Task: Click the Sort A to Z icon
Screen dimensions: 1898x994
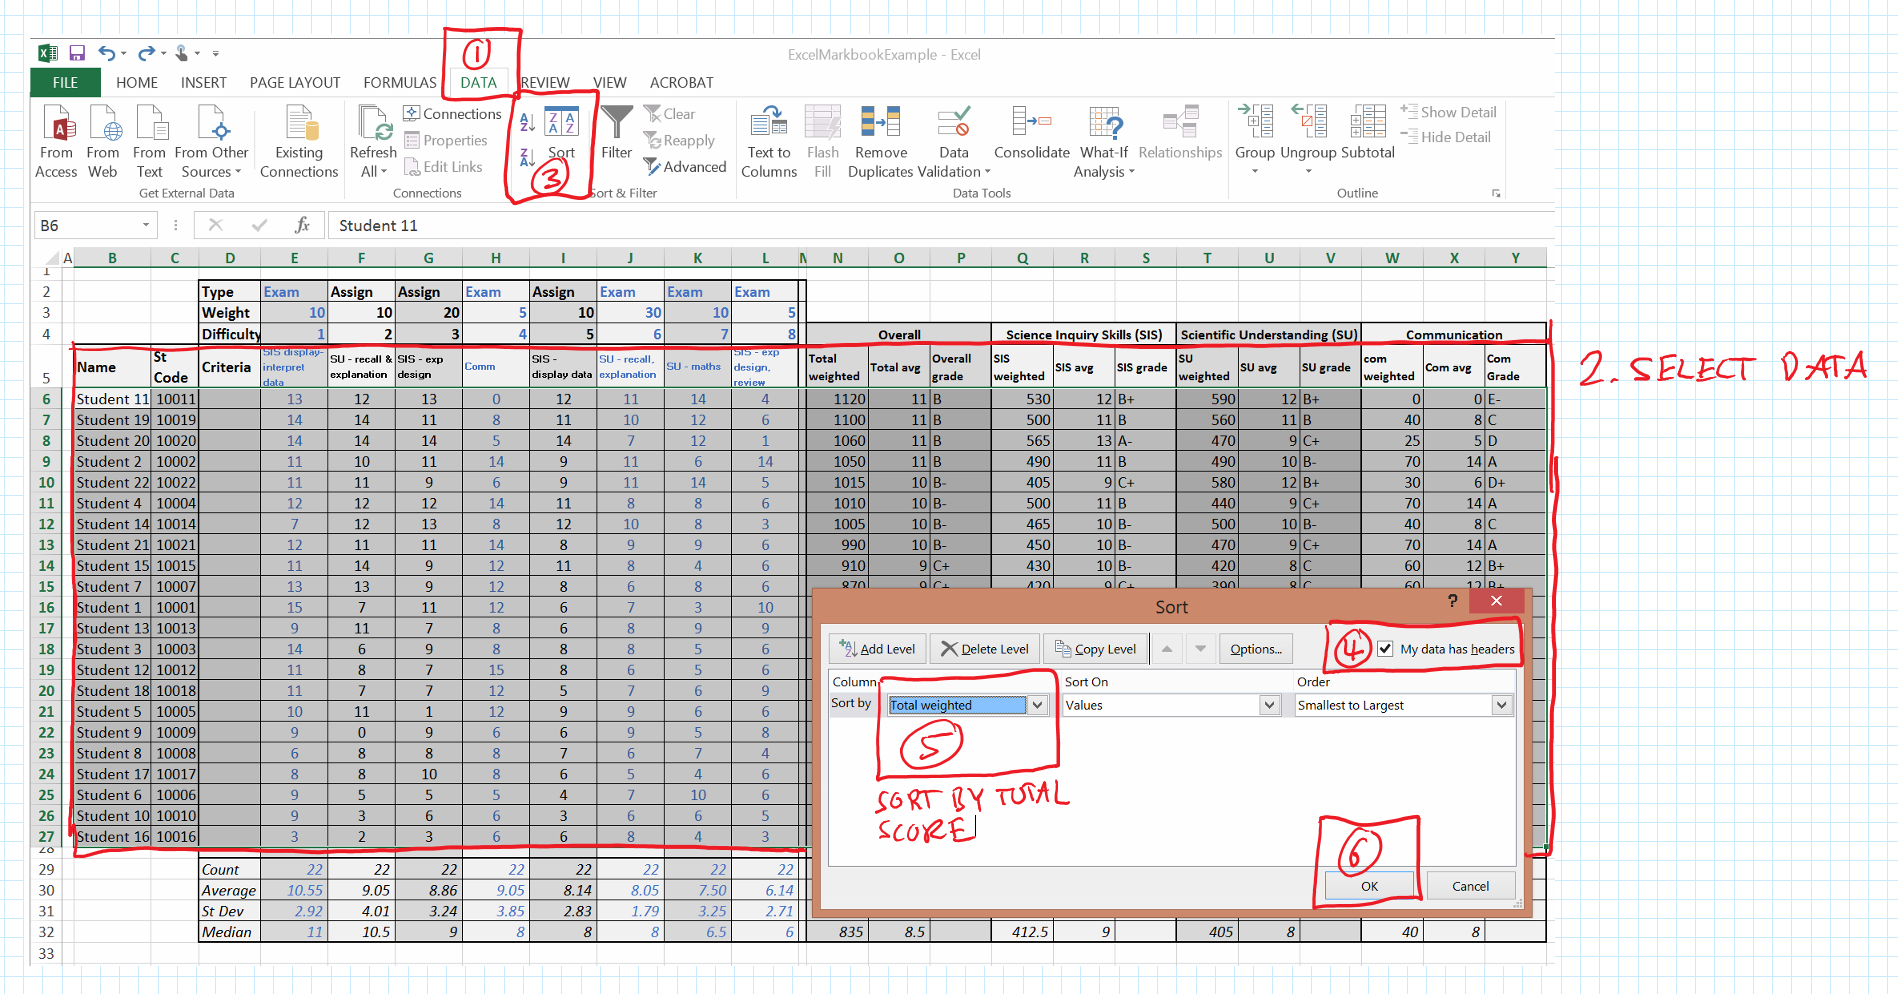Action: click(527, 123)
